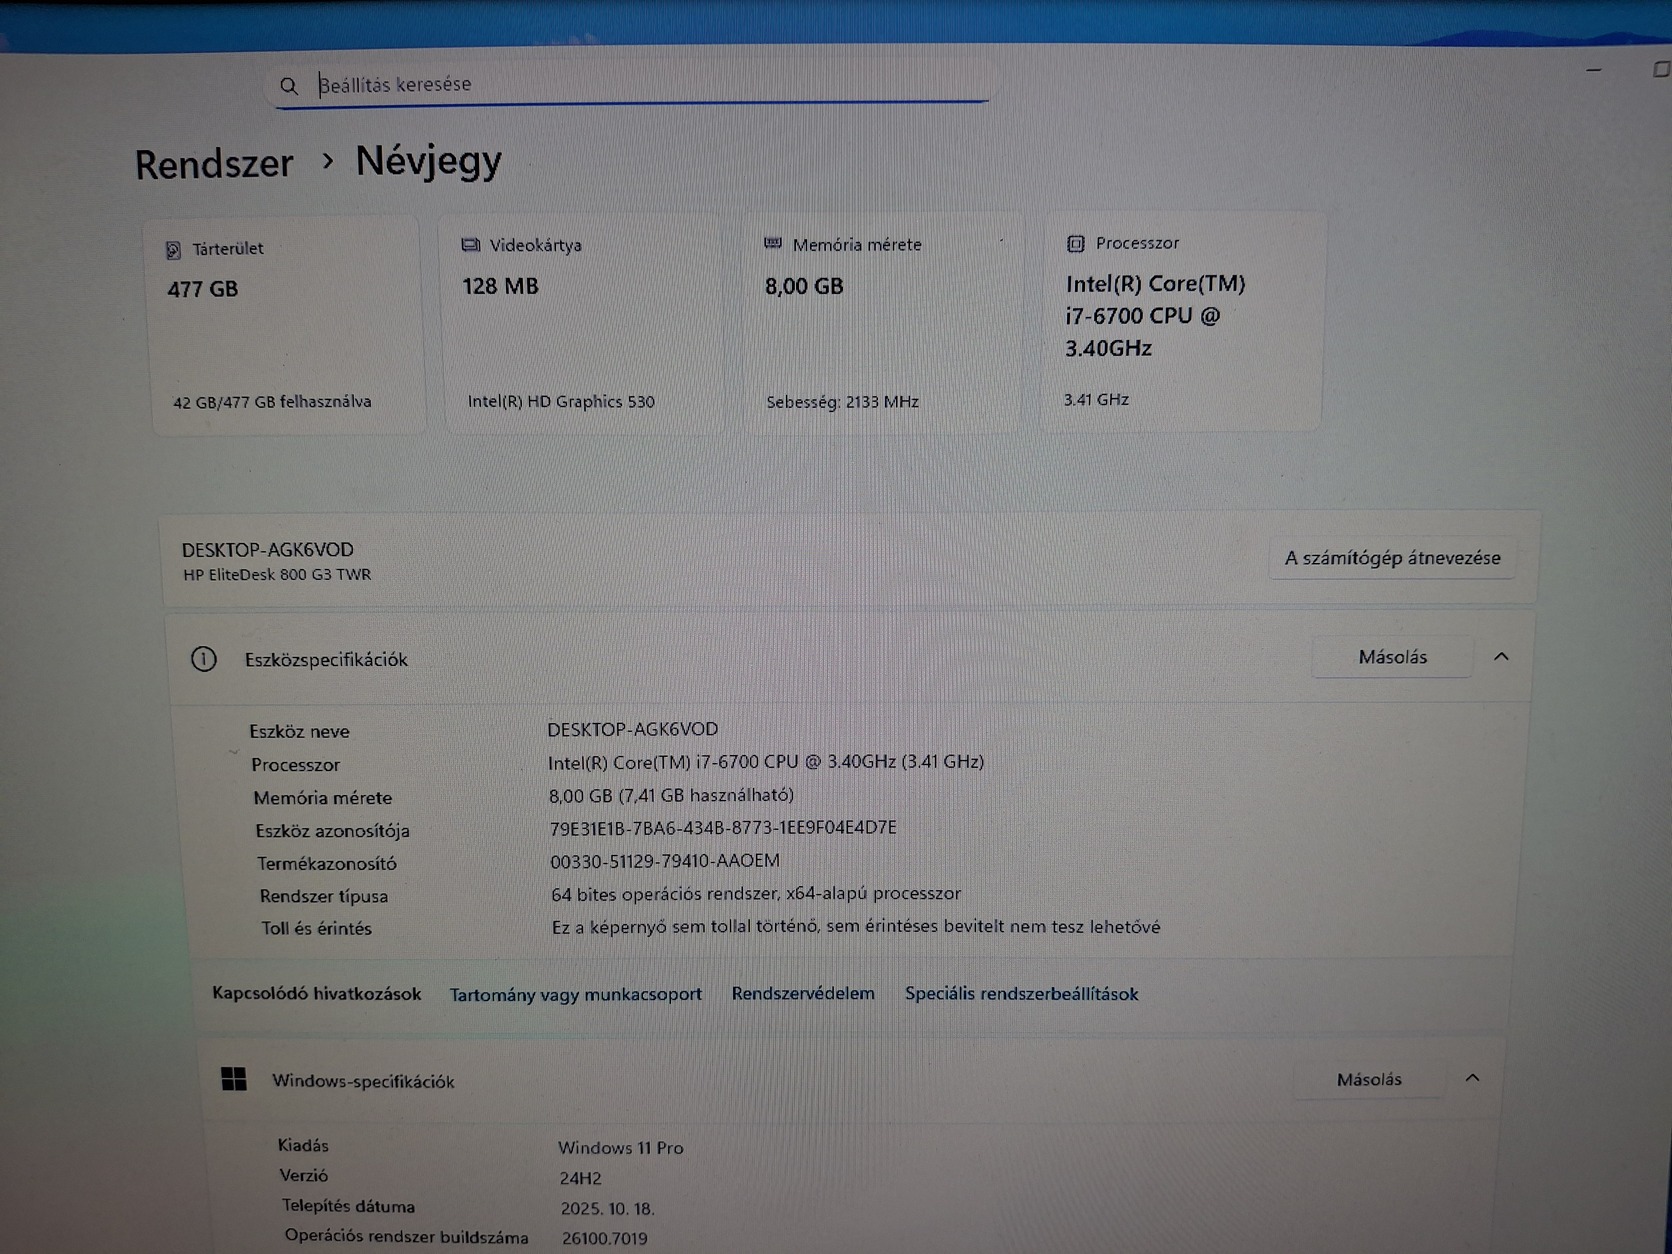The image size is (1672, 1254).
Task: Click the Eszköz azonosítója value 79E31E1B-7BA6-434B-8773-1EE9F04E4D7E
Action: [x=723, y=828]
